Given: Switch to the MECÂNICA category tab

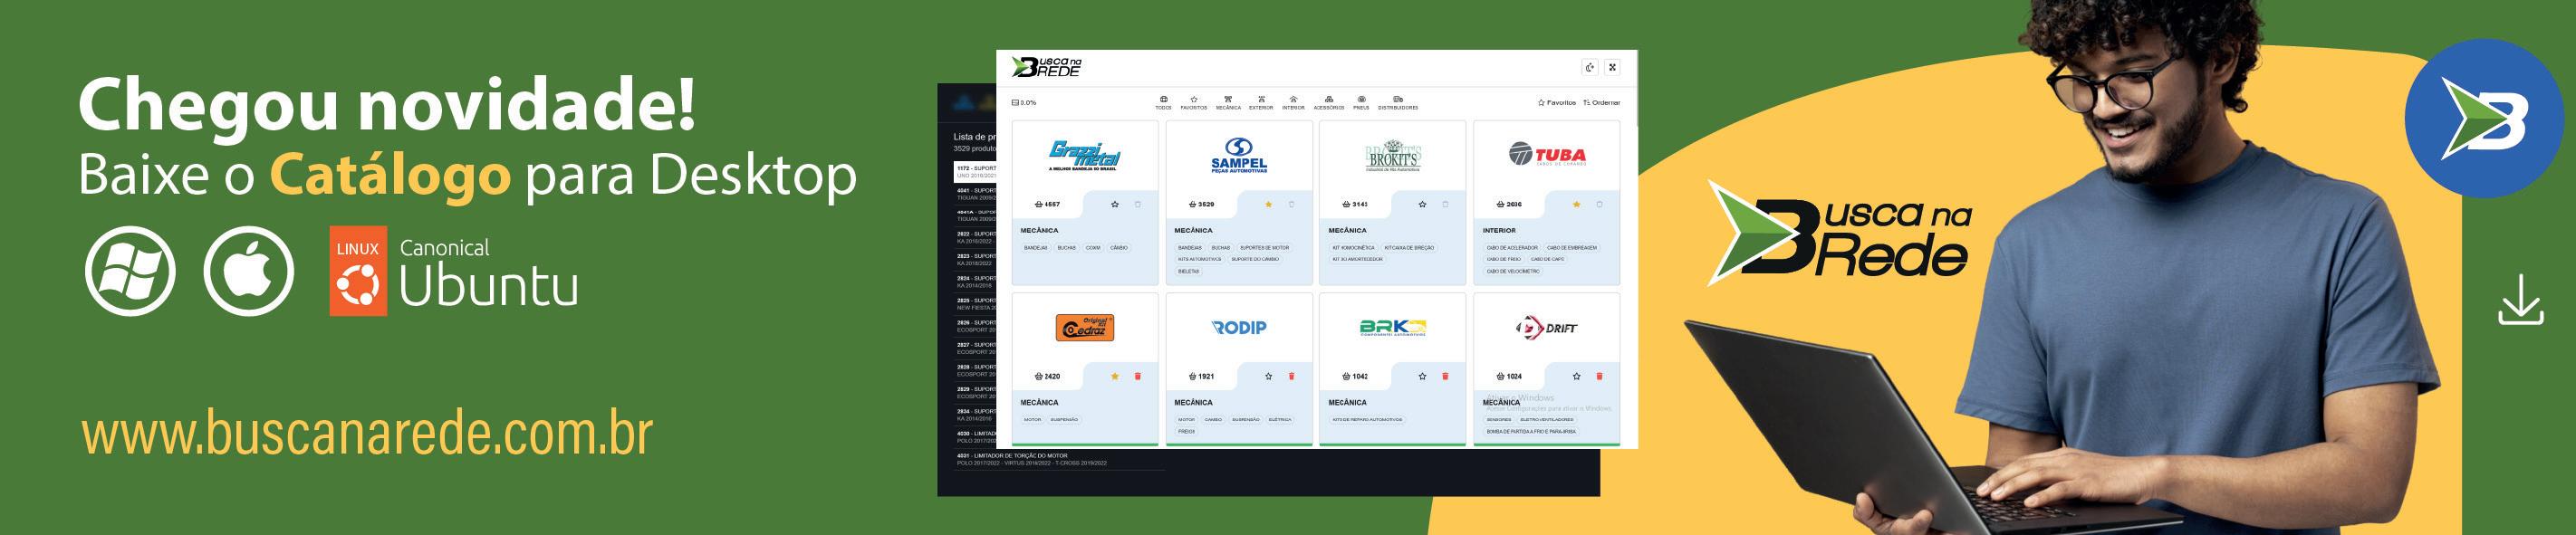Looking at the screenshot, I should pos(1228,102).
